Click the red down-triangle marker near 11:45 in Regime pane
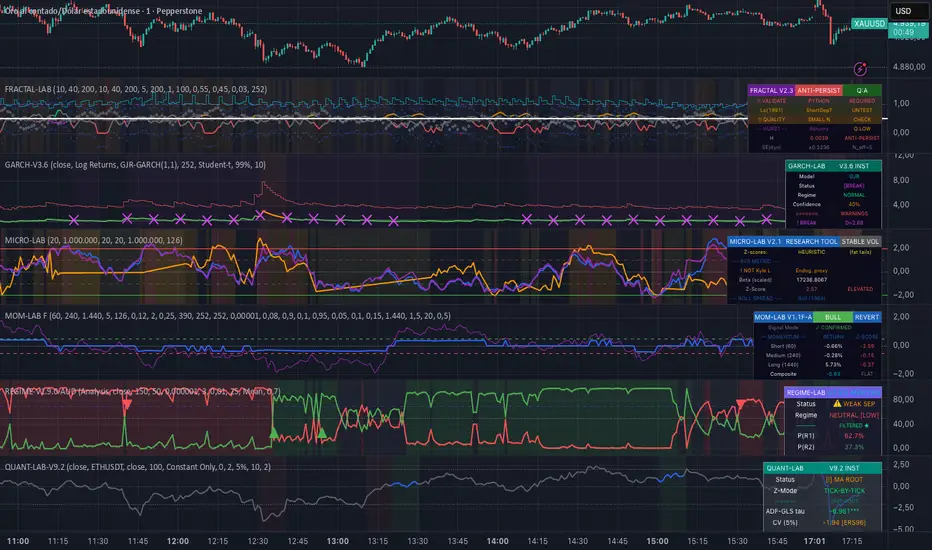The image size is (932, 550). click(x=127, y=406)
